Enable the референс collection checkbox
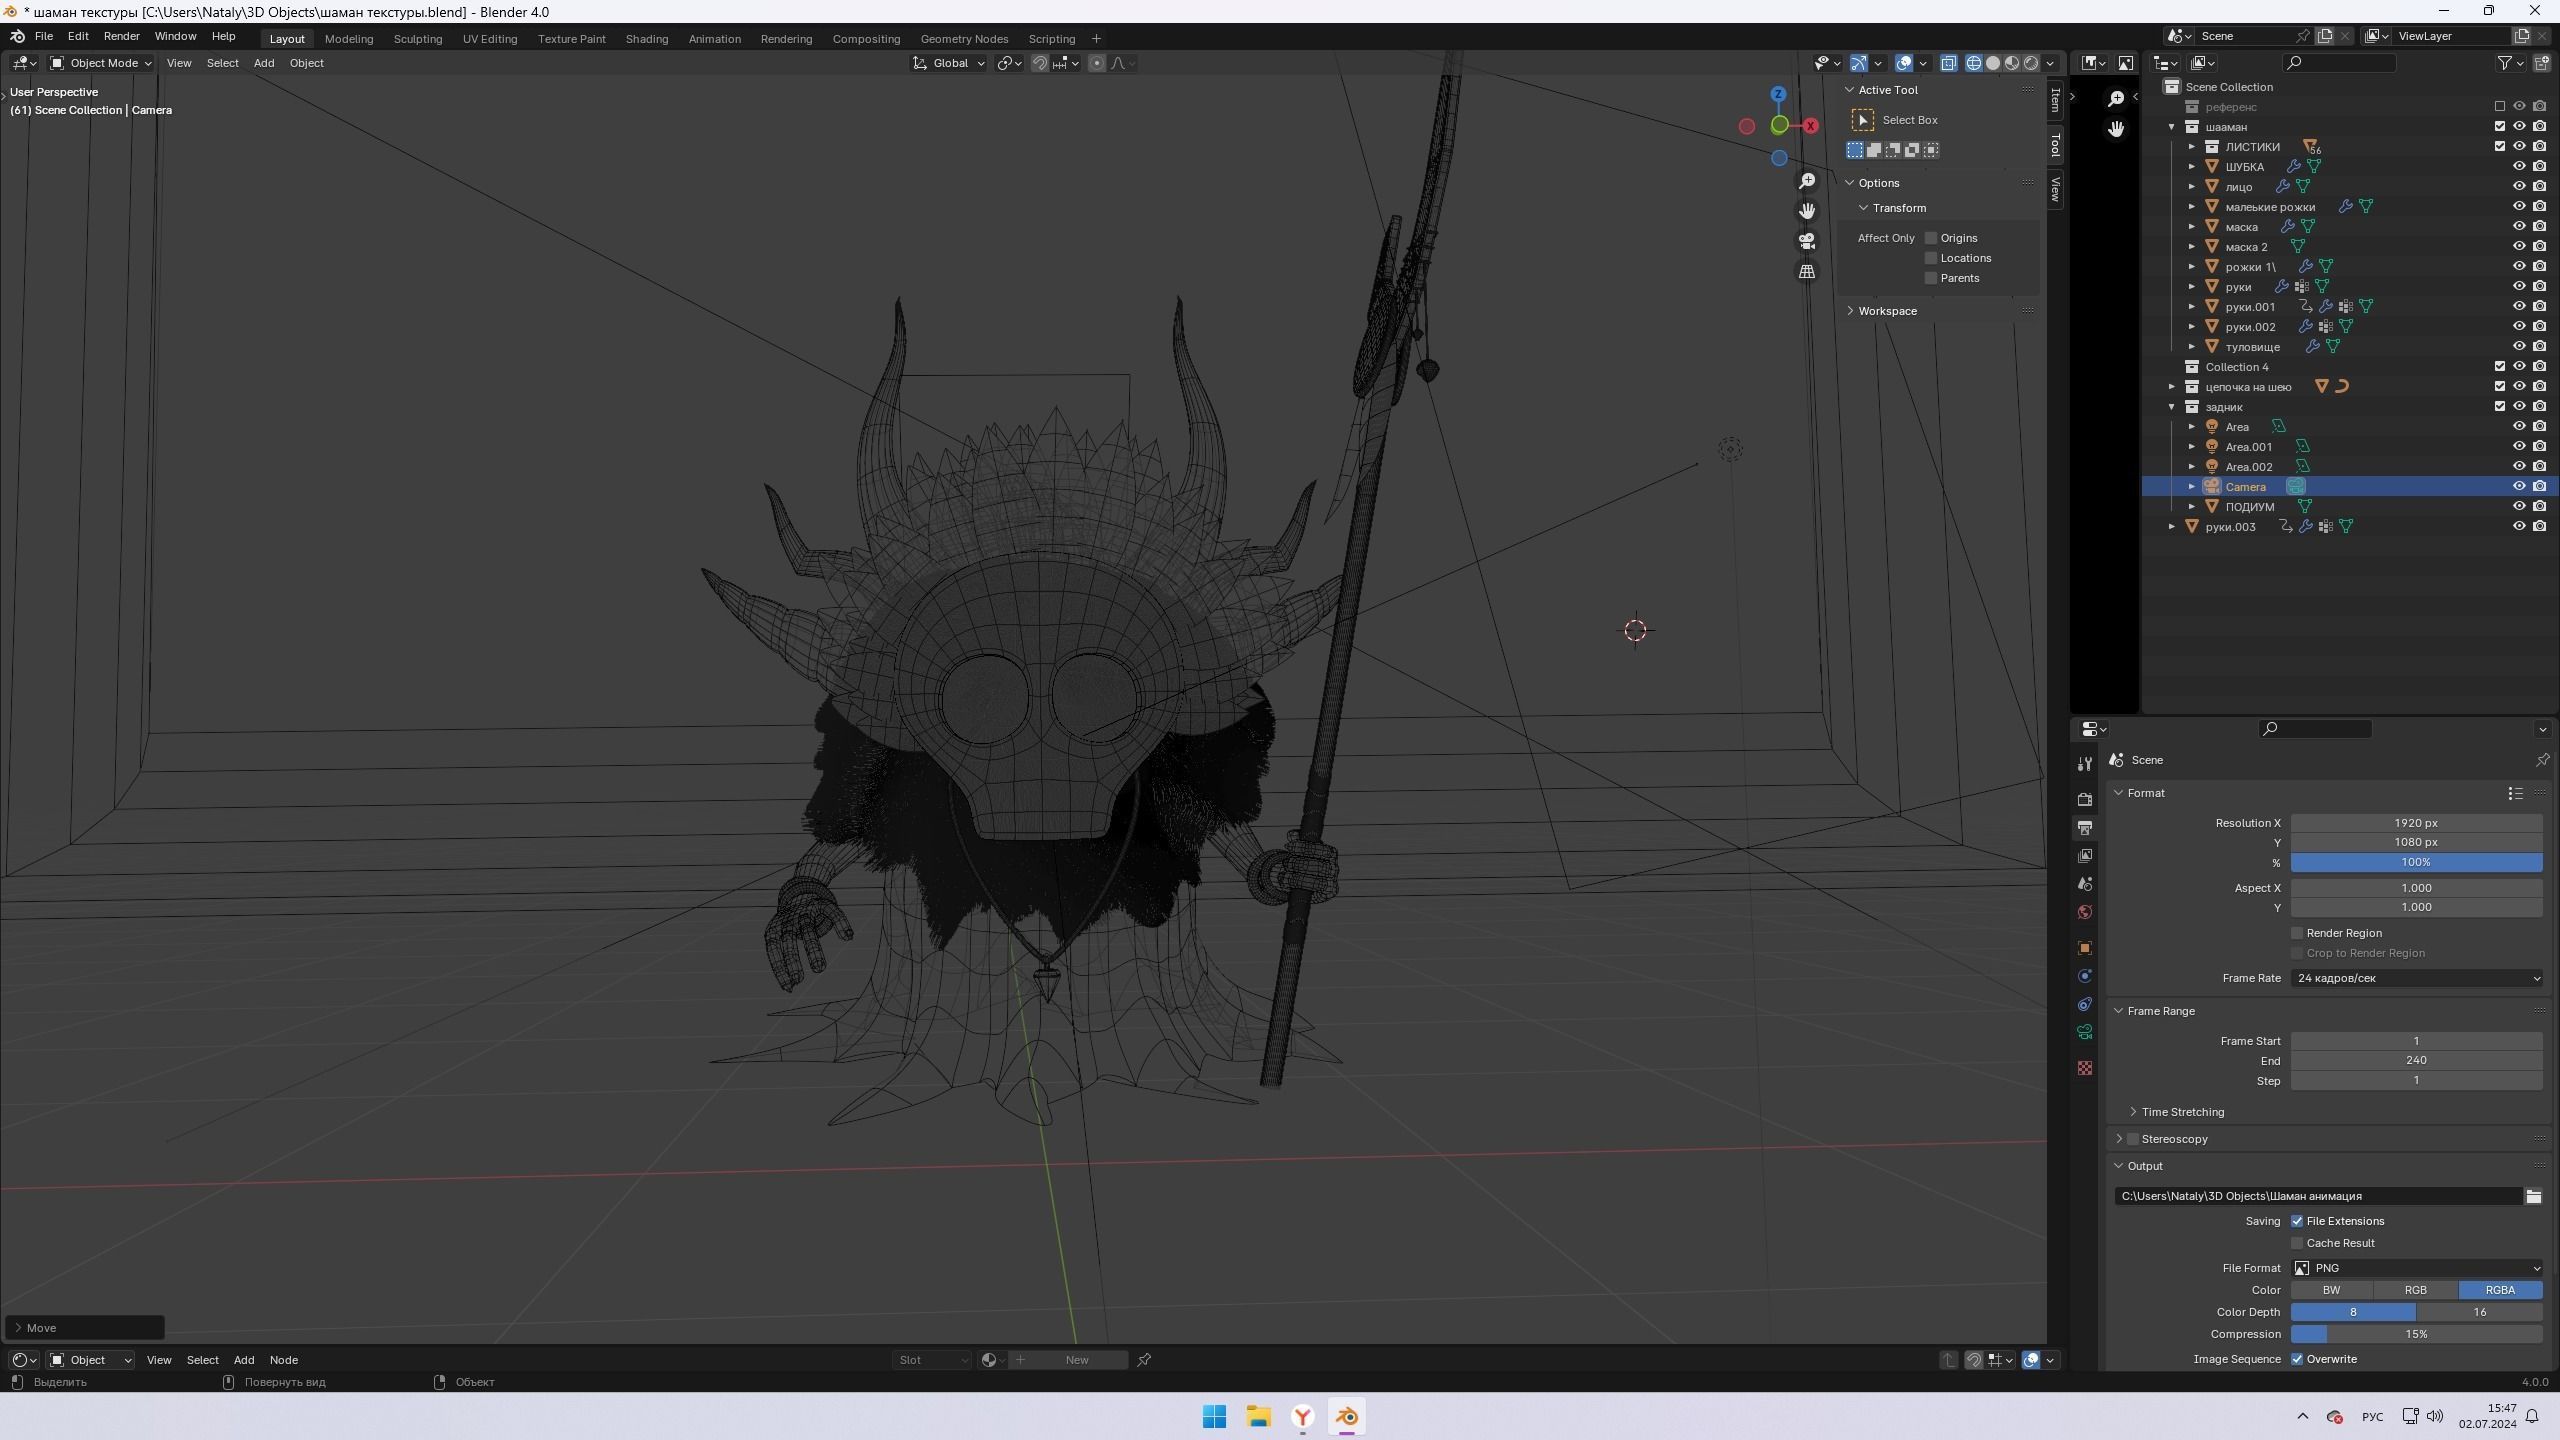The height and width of the screenshot is (1440, 2560). tap(2500, 106)
